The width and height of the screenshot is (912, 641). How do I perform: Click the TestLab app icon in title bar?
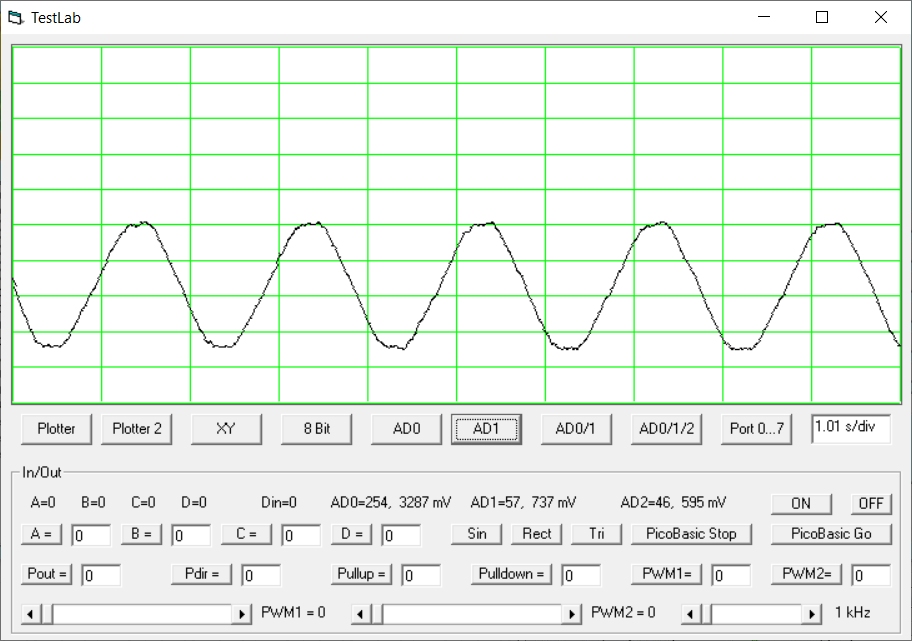pos(15,18)
